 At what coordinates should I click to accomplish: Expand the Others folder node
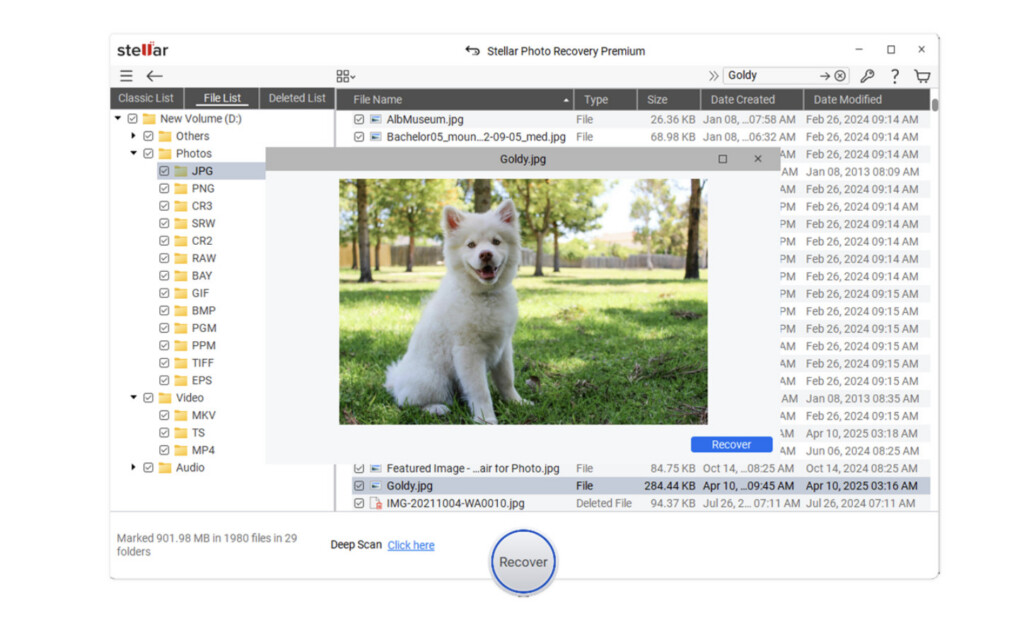133,136
